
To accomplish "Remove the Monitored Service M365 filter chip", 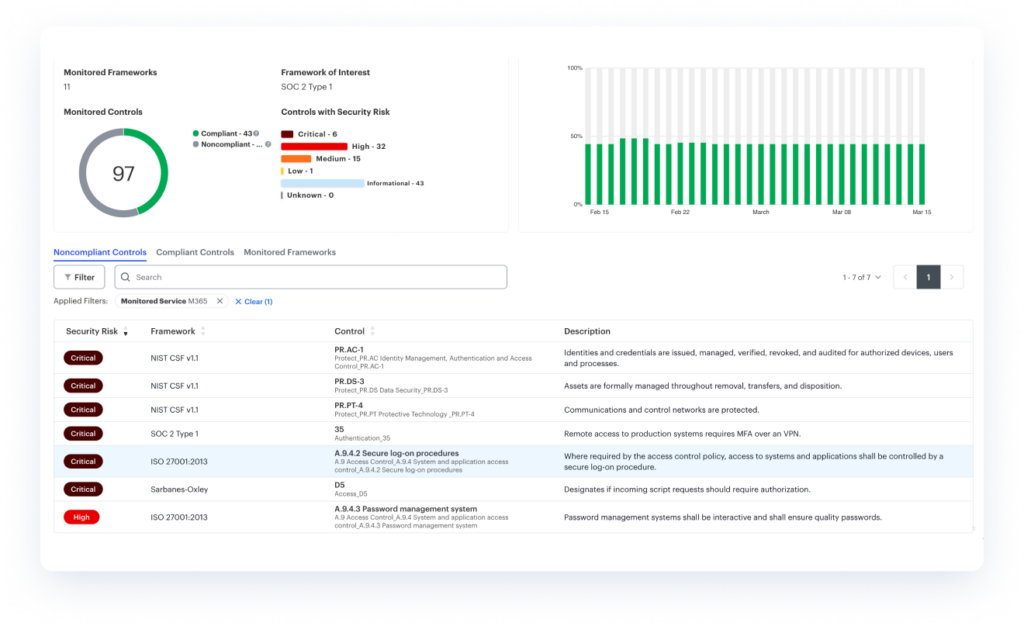I will (x=219, y=301).
